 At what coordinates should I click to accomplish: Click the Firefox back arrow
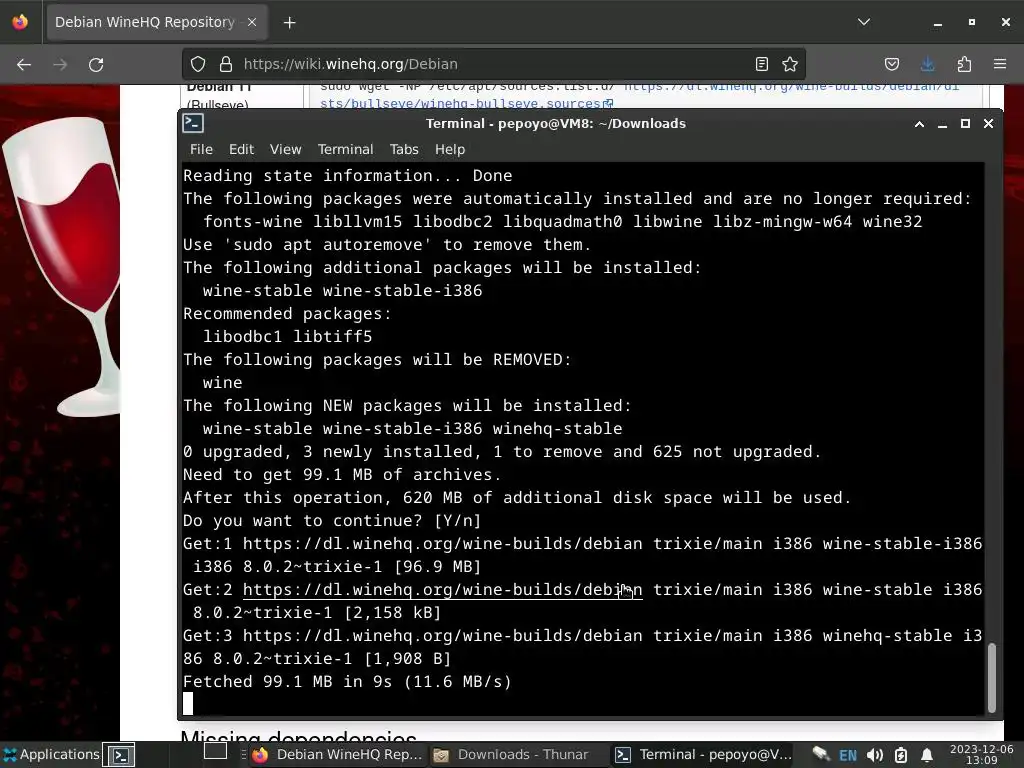coord(24,65)
